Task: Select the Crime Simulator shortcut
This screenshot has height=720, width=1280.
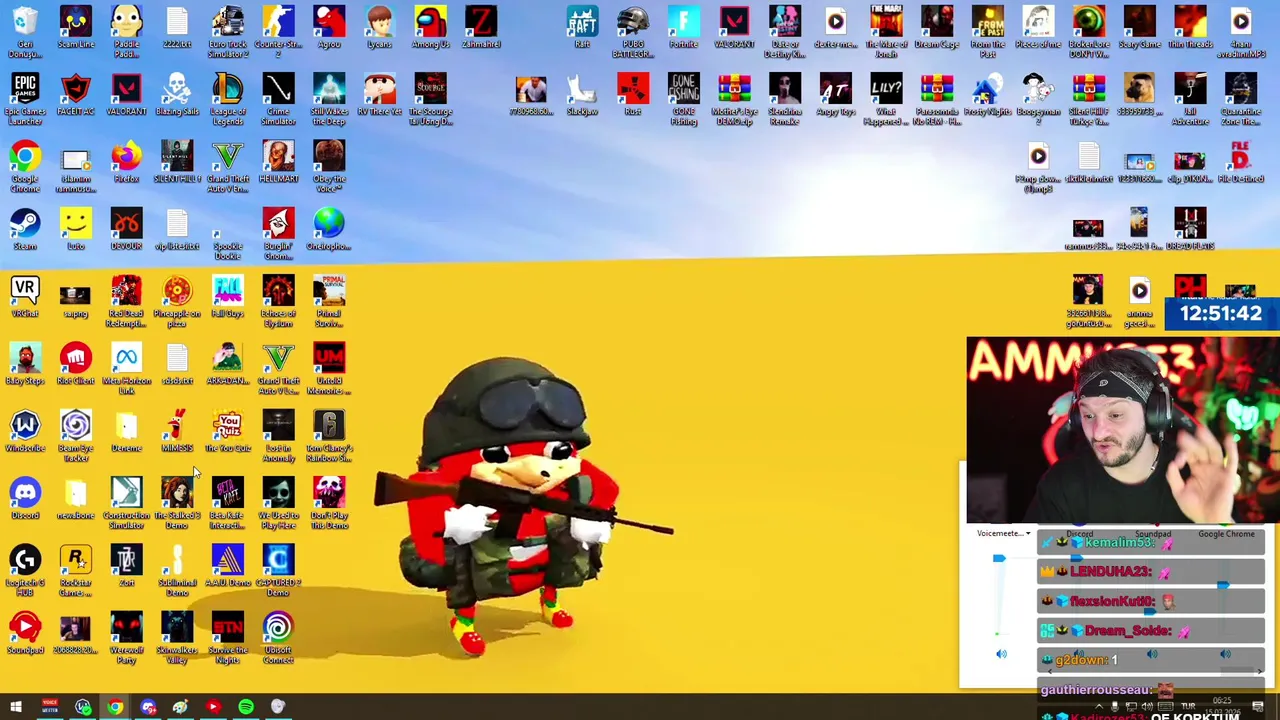Action: 279,99
